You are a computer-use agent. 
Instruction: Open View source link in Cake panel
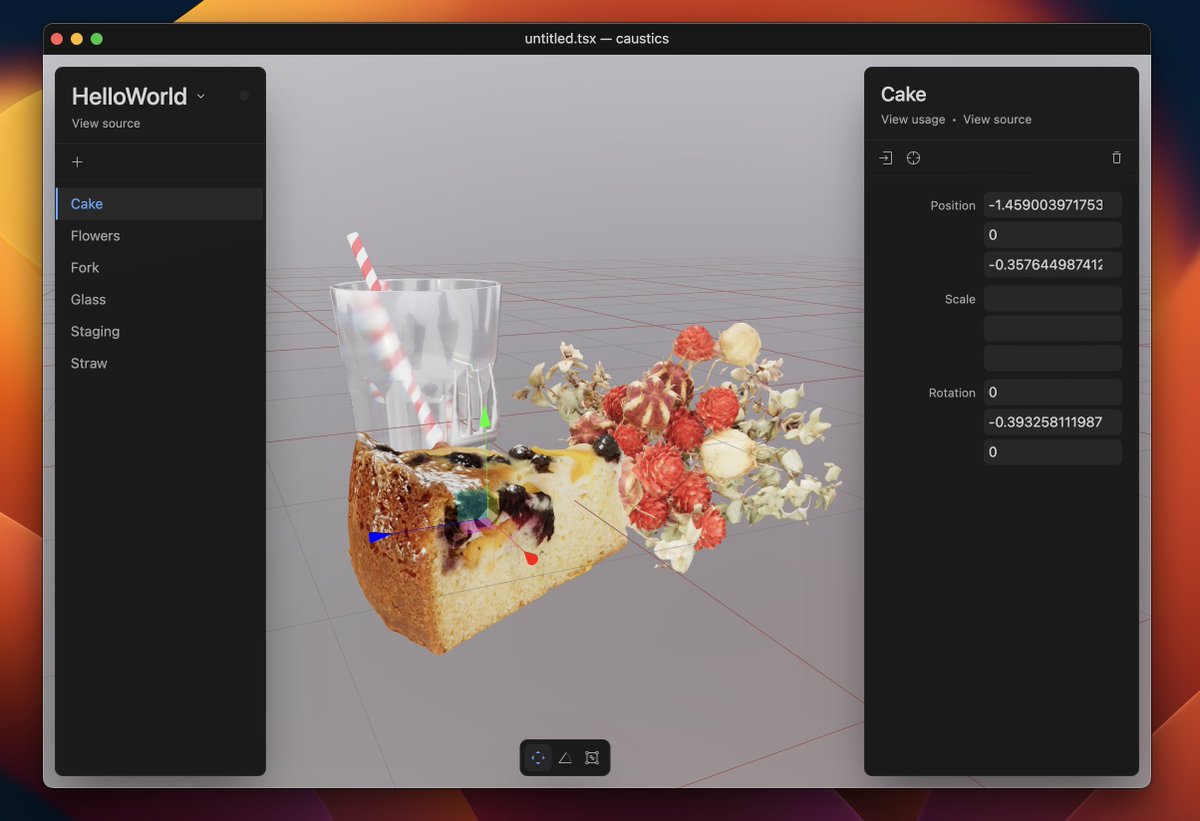997,119
